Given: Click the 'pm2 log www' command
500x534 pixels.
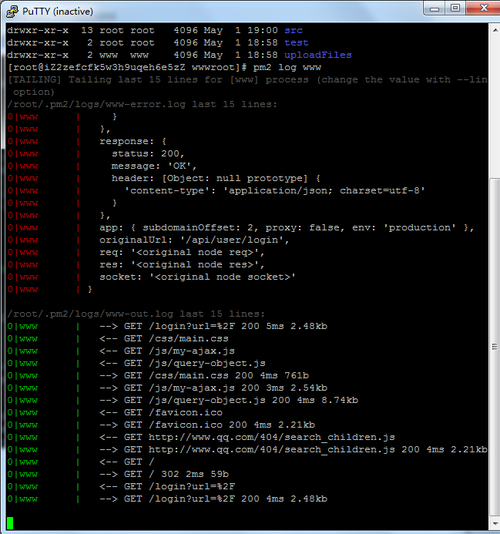Looking at the screenshot, I should click(x=287, y=67).
